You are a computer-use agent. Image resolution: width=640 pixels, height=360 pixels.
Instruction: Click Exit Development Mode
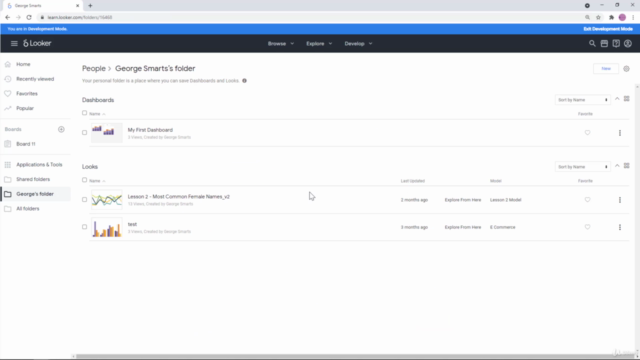(x=608, y=29)
